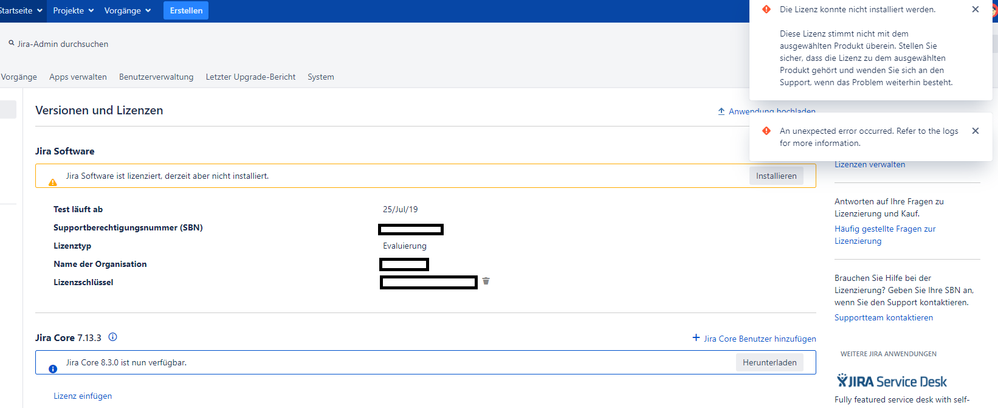
Task: Delete license key via the trash icon
Action: tap(486, 281)
